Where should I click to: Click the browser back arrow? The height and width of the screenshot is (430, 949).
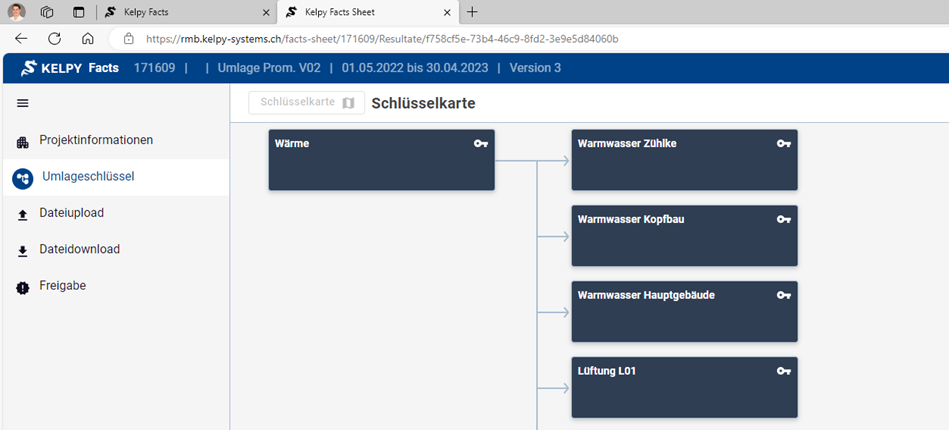[x=21, y=38]
